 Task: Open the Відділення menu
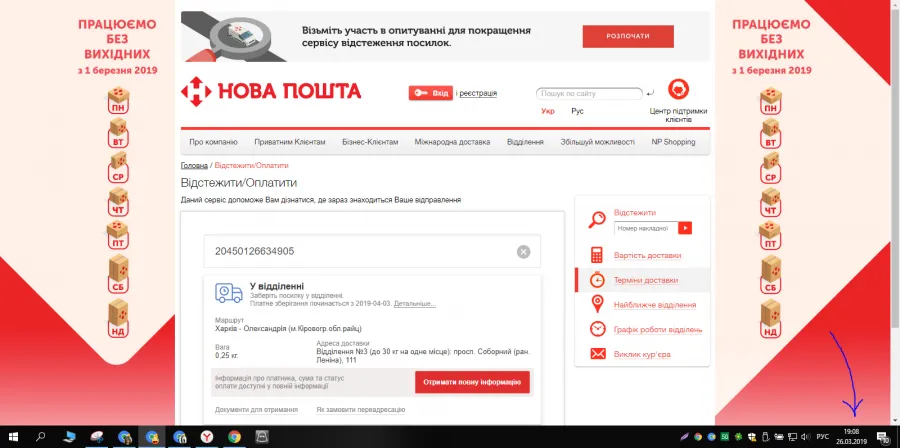click(525, 142)
